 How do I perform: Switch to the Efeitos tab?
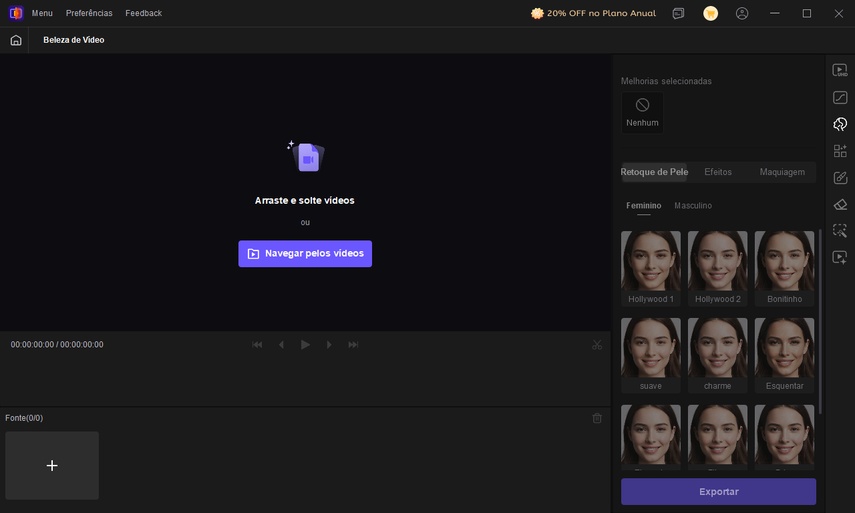[x=718, y=172]
